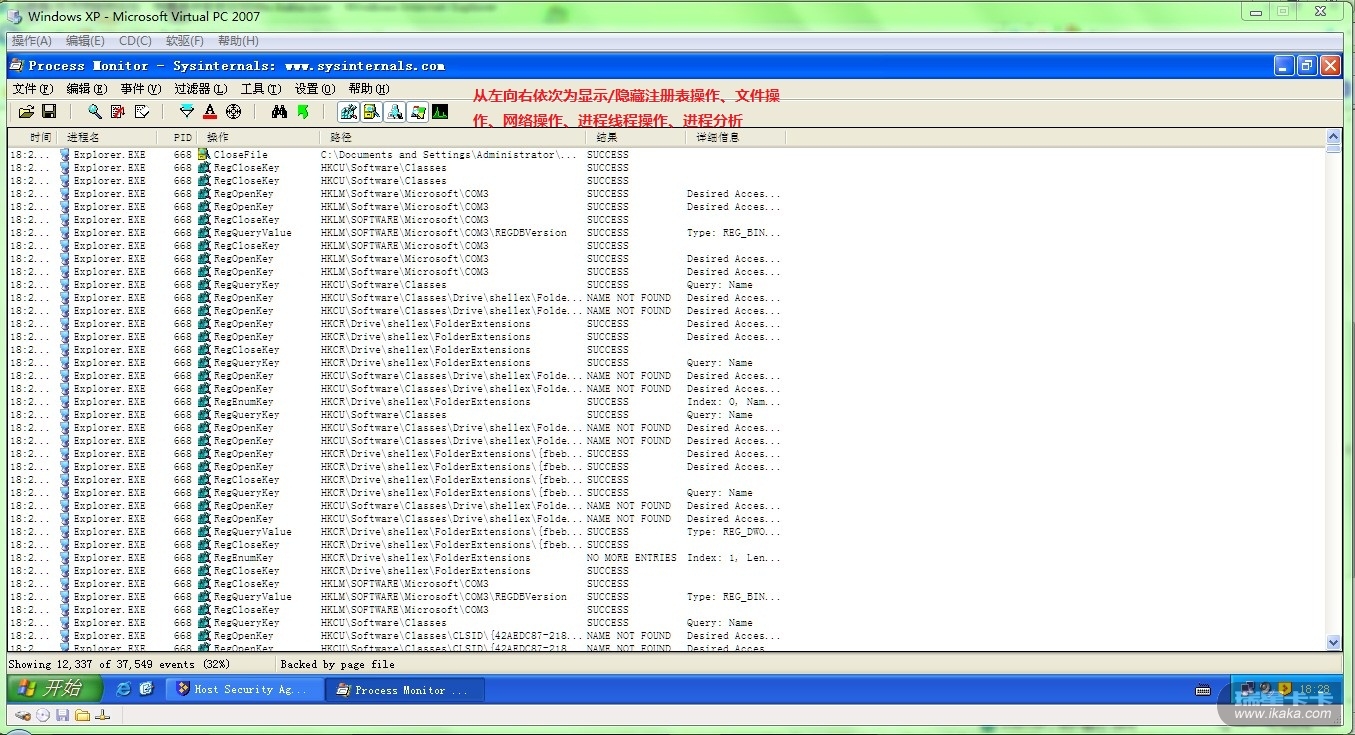1355x735 pixels.
Task: Open the 工具(T) menu
Action: (x=260, y=89)
